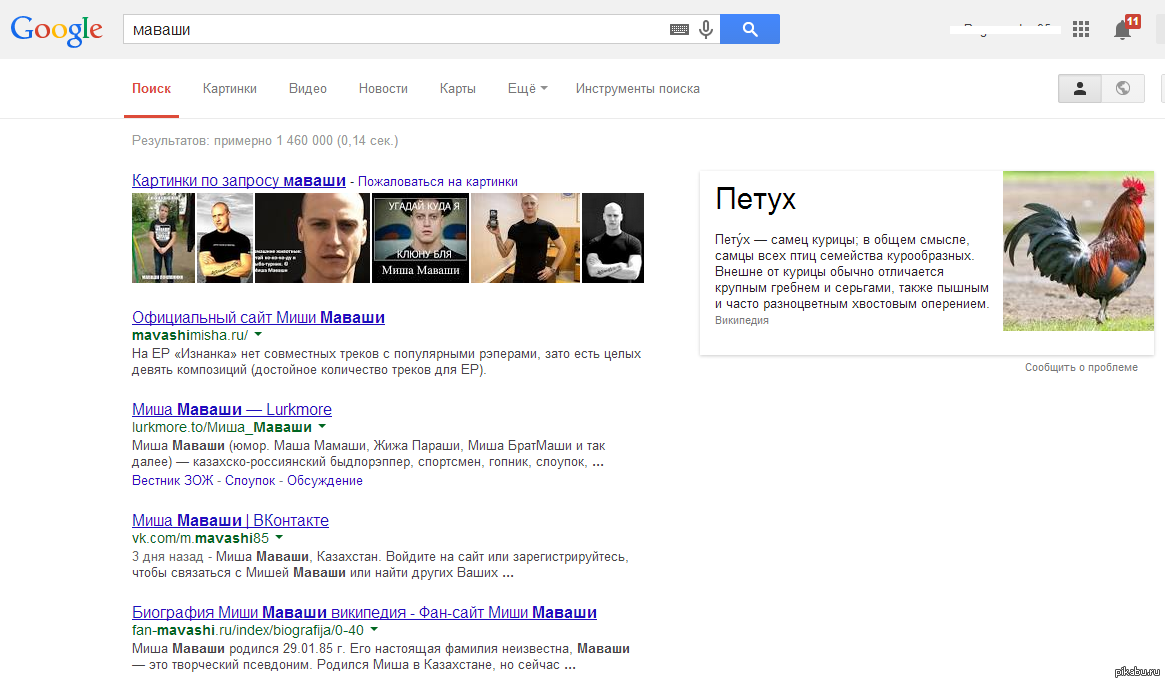Switch to personal results view
The width and height of the screenshot is (1165, 683).
coord(1080,88)
